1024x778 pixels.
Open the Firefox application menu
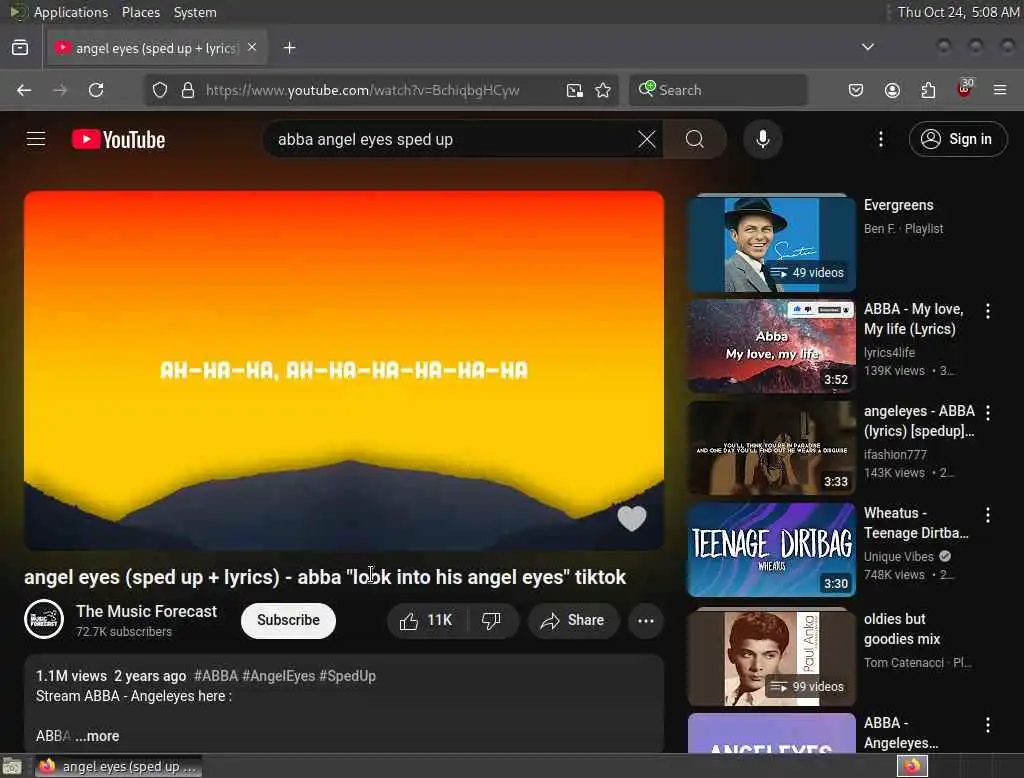[x=1000, y=90]
